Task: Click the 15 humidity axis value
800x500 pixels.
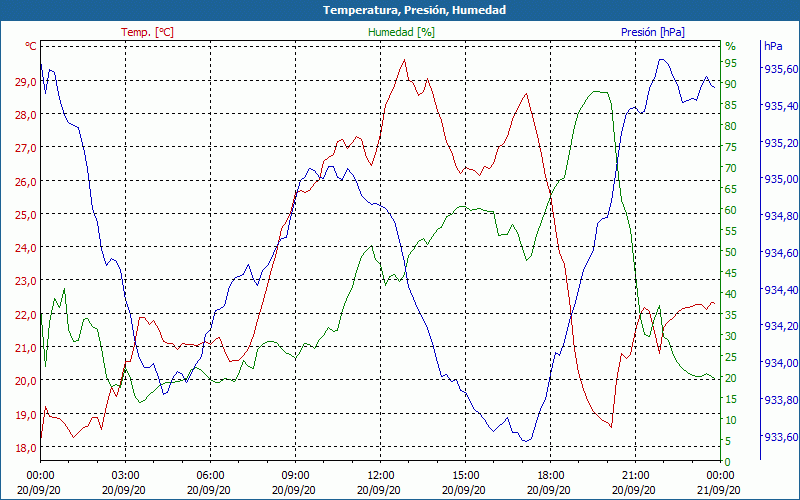Action: [731, 399]
